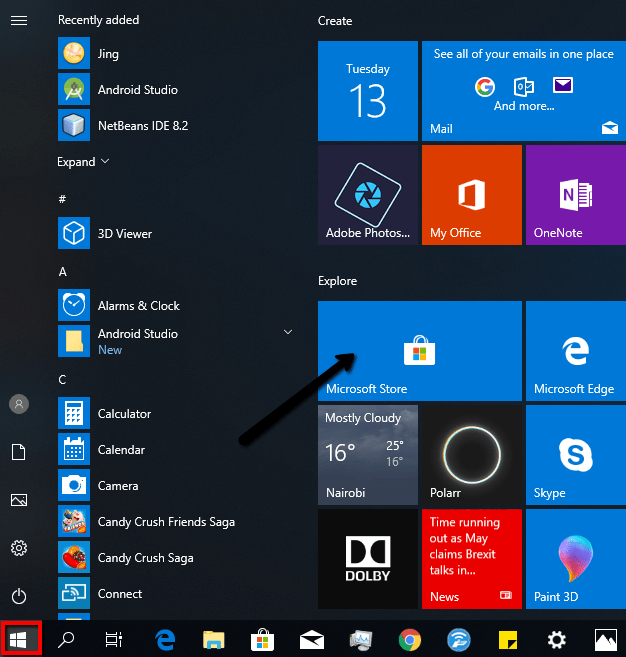This screenshot has height=657, width=626.
Task: Open Photos from the taskbar
Action: point(606,640)
